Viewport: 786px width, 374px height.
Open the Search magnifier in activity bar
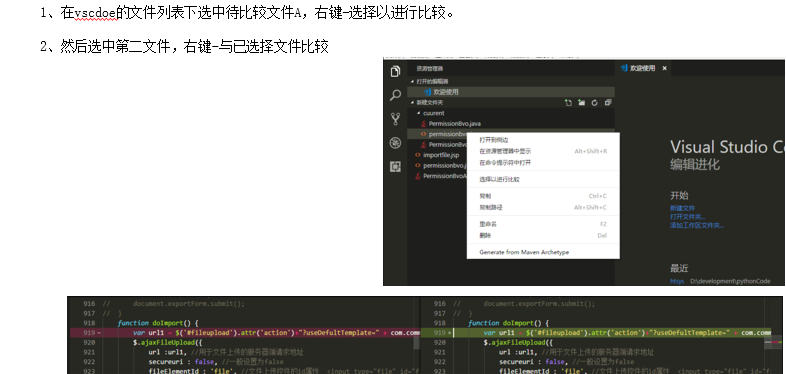click(396, 95)
